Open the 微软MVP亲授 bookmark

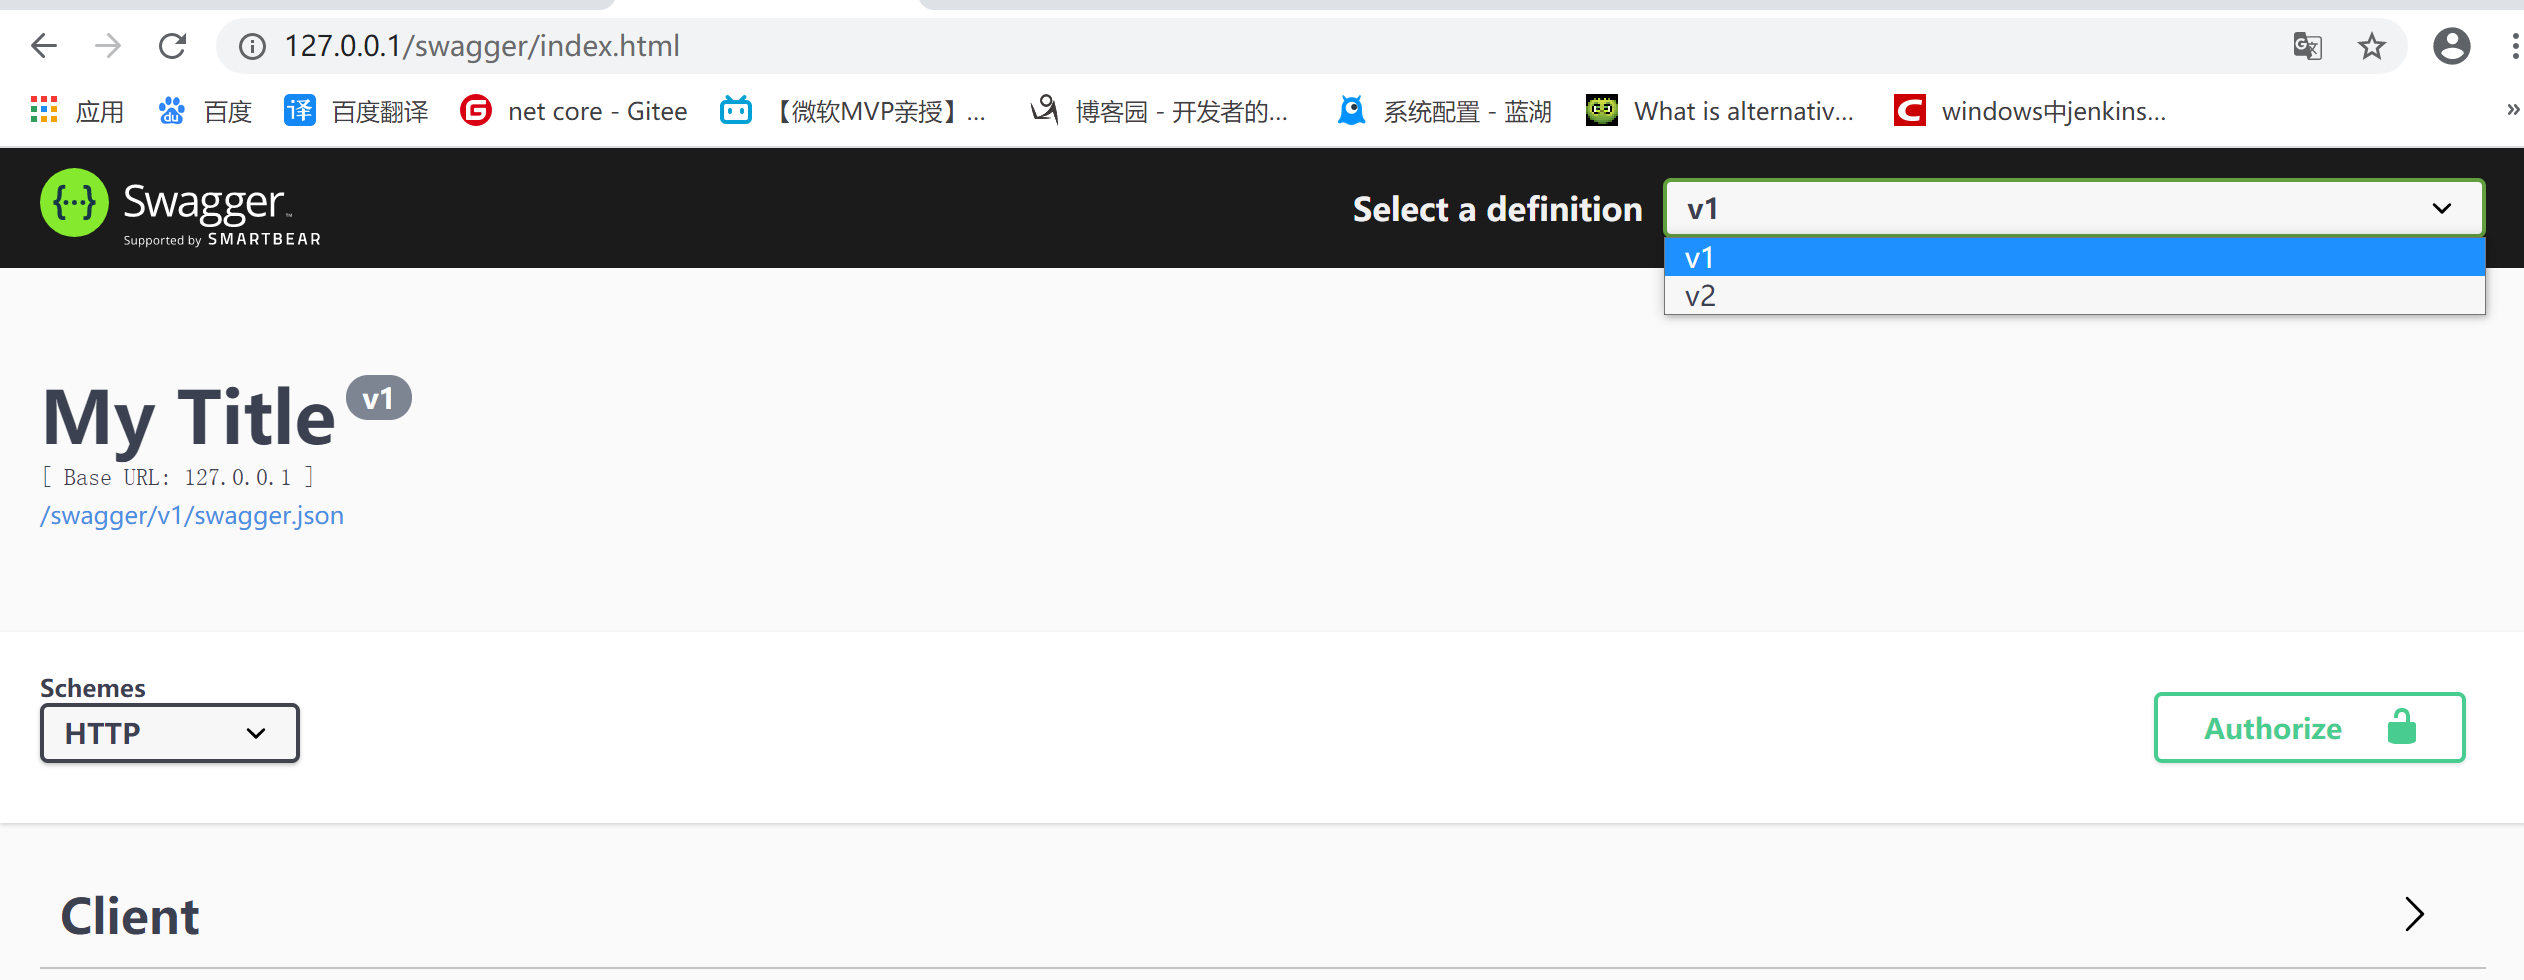pos(853,111)
